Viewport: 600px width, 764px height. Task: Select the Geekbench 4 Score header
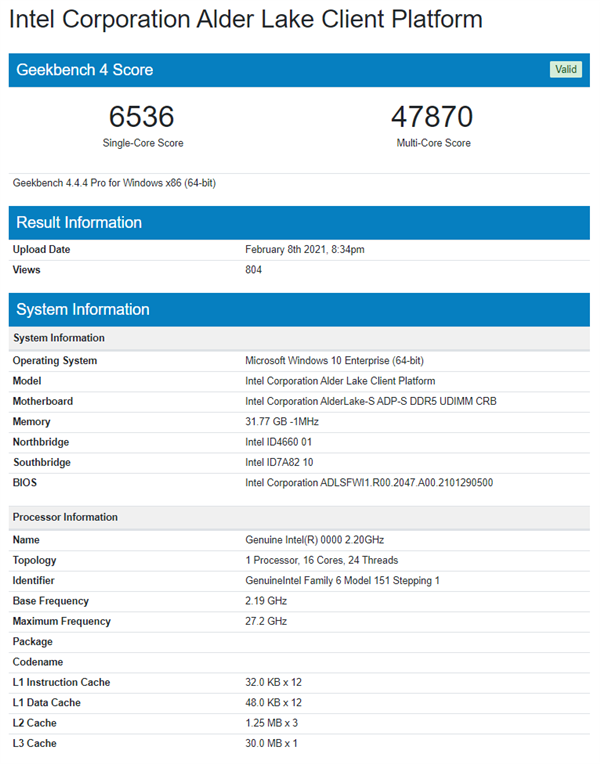click(x=85, y=70)
